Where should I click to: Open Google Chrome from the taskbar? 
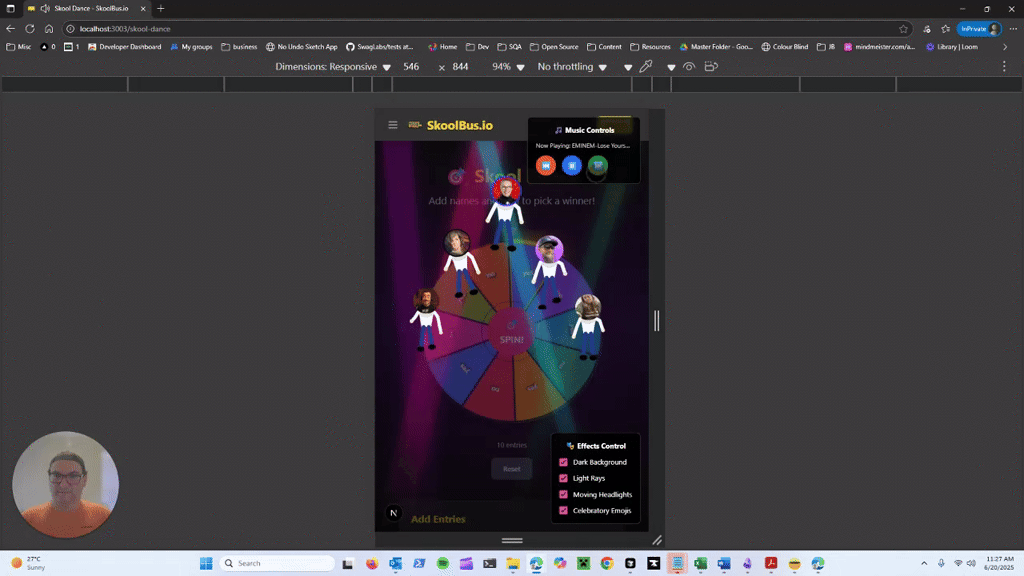607,563
